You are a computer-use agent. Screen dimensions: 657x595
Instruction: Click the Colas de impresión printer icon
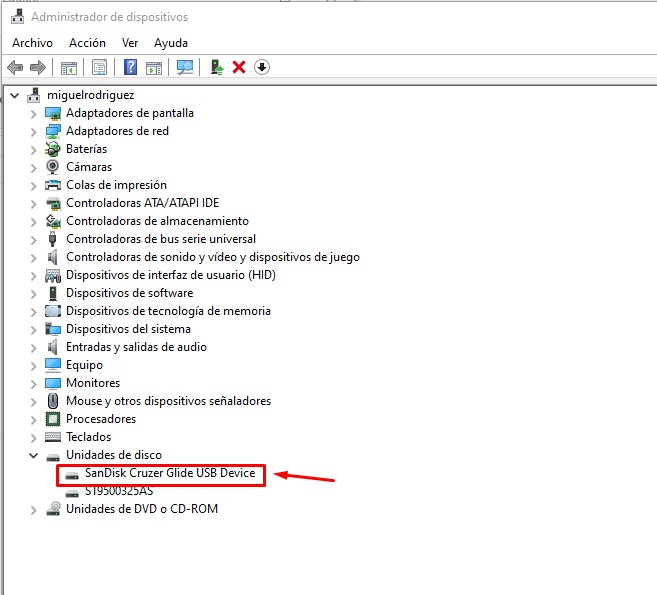pos(53,185)
